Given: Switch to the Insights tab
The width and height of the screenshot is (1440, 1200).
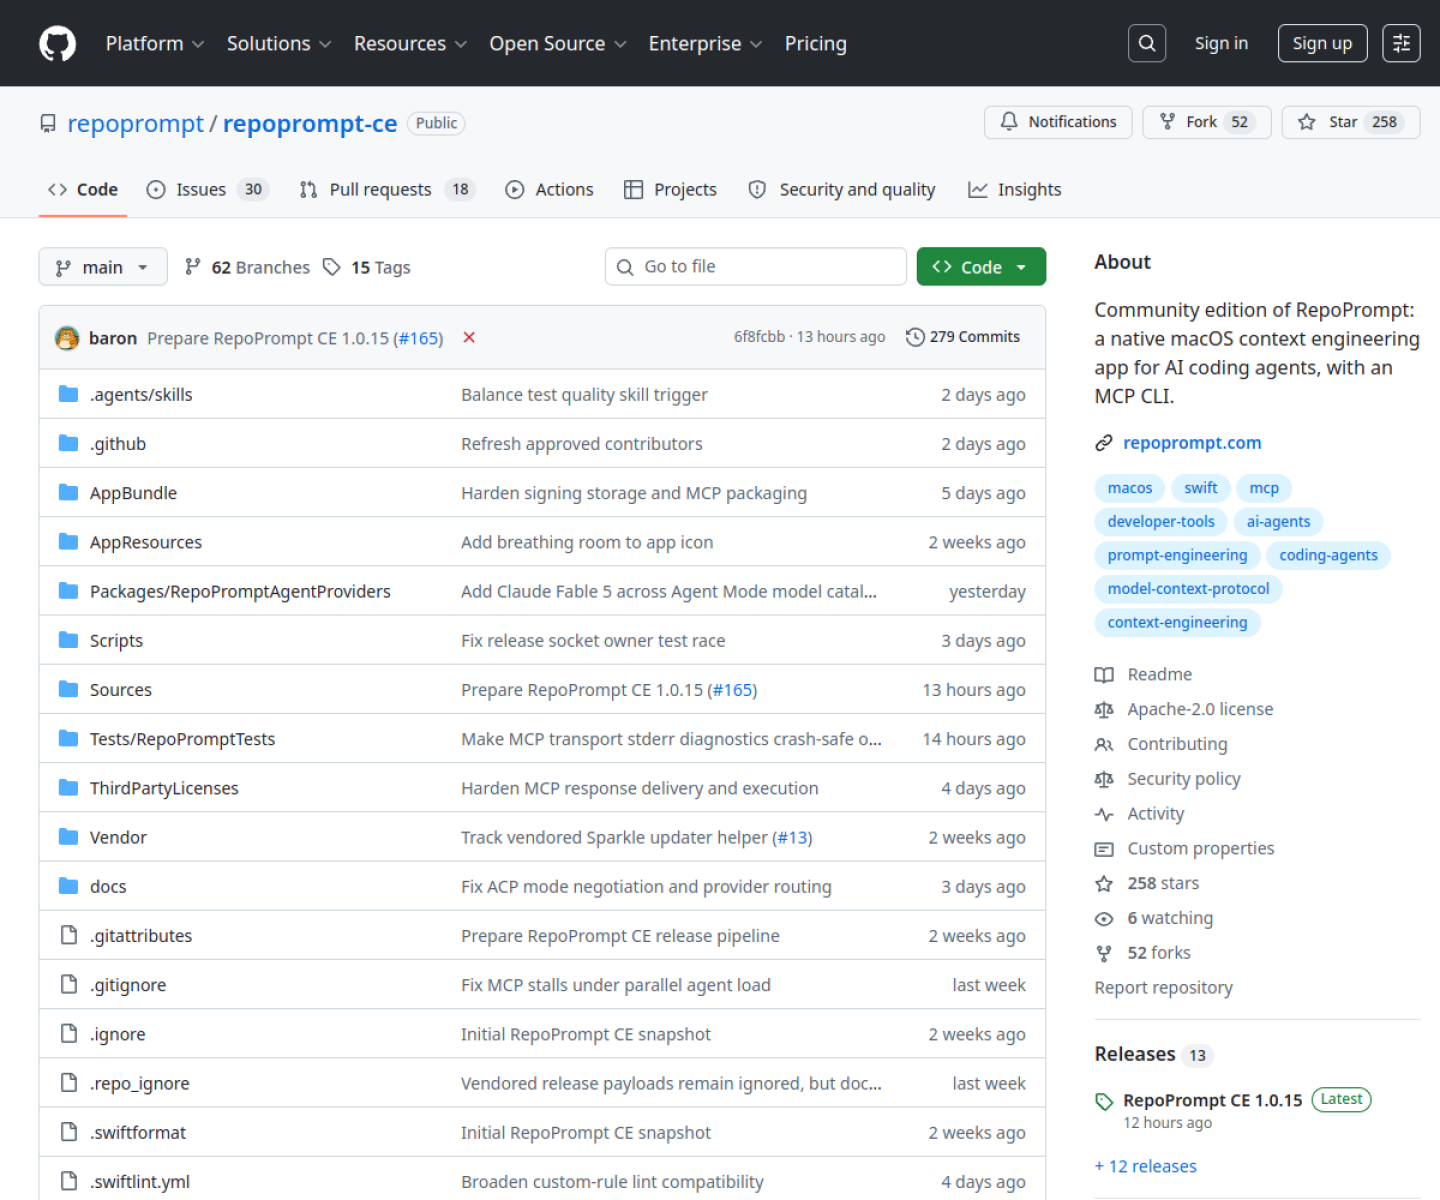Looking at the screenshot, I should coord(1015,189).
